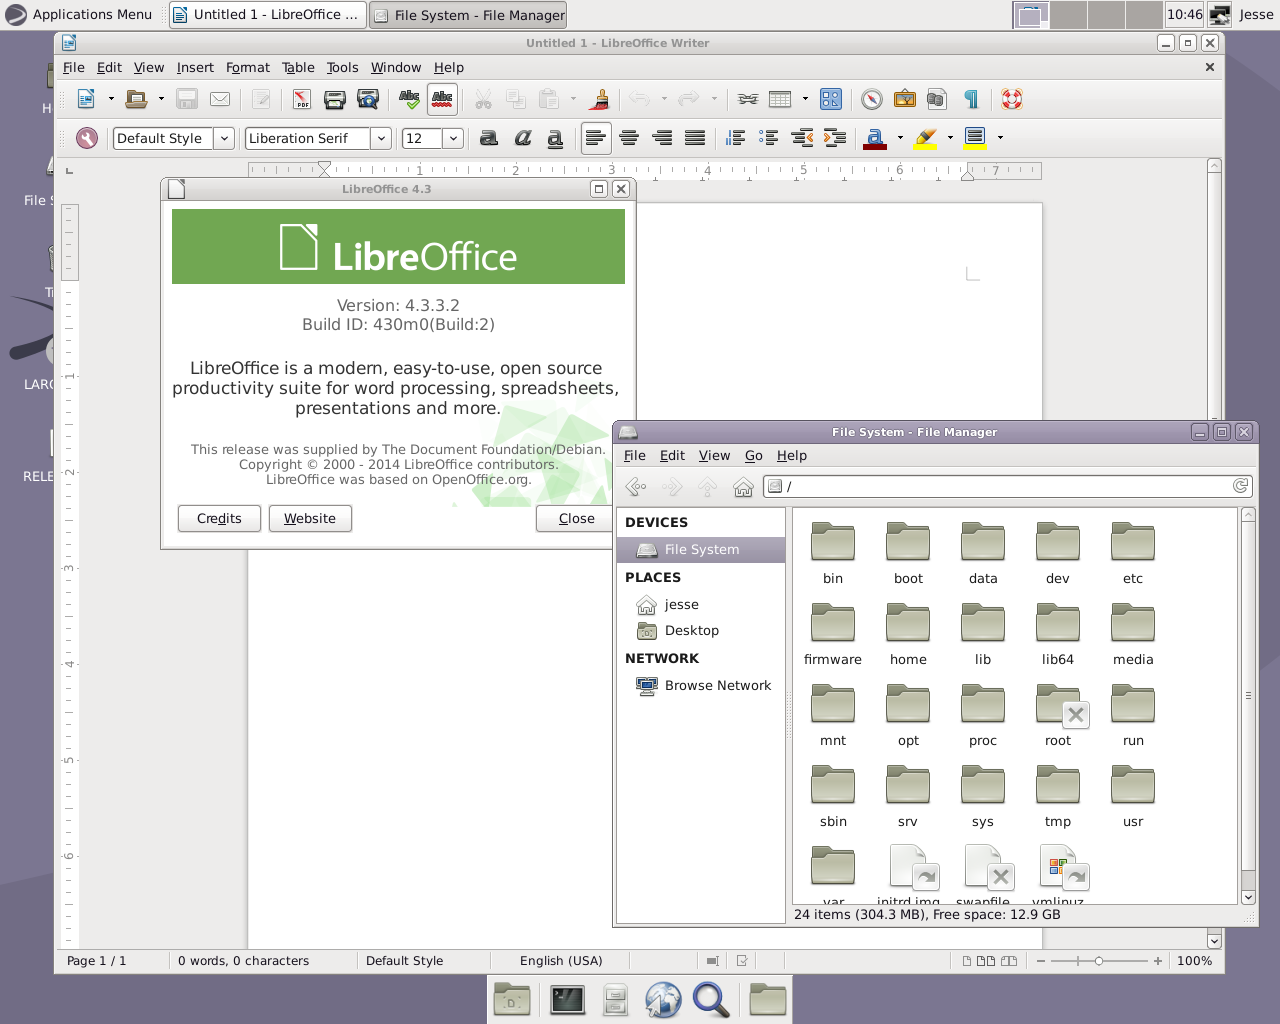Open the Tools menu in Writer
The width and height of the screenshot is (1280, 1024).
342,67
